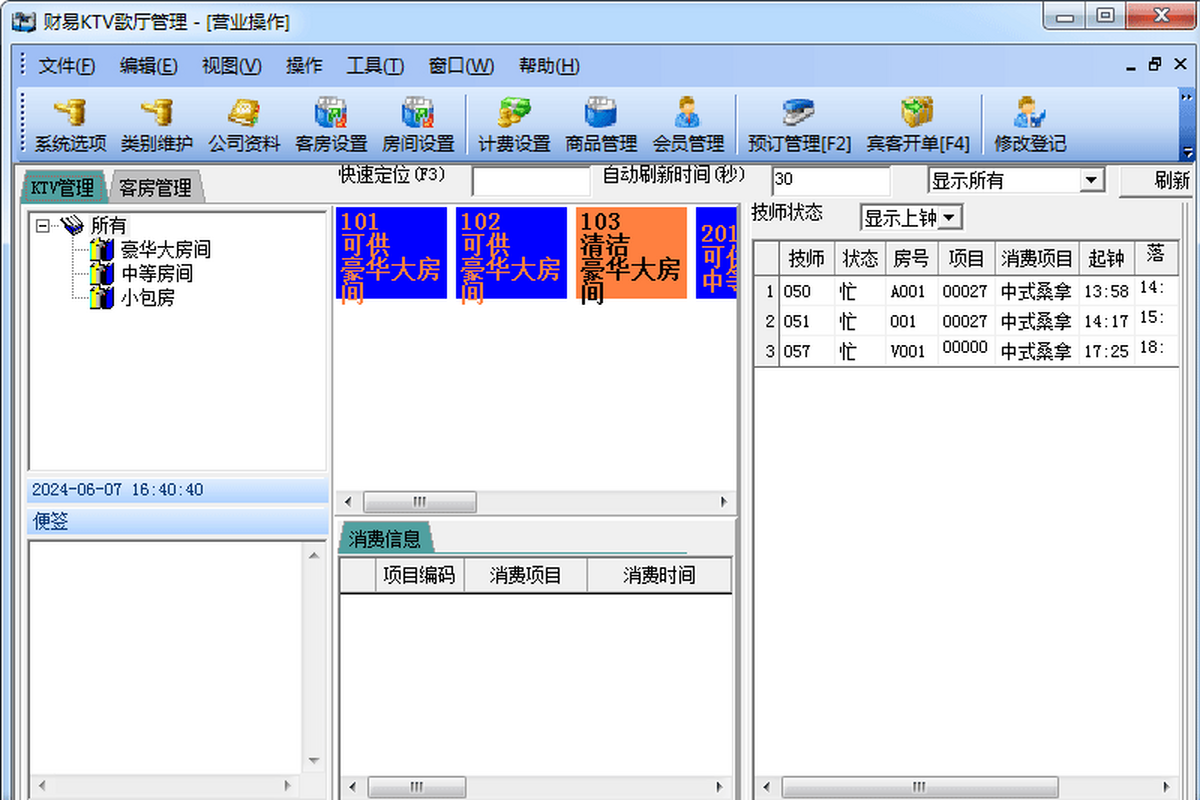Open 商品管理 toolbar icon
Viewport: 1200px width, 800px height.
(x=601, y=125)
